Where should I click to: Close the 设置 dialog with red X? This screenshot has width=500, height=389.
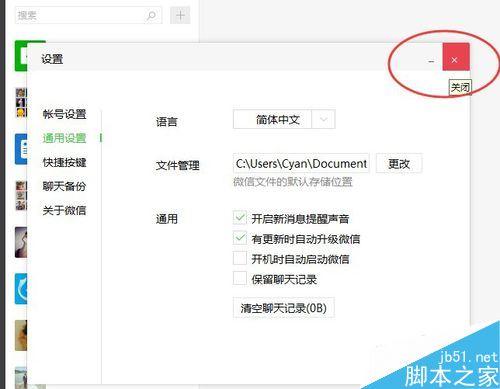(456, 57)
